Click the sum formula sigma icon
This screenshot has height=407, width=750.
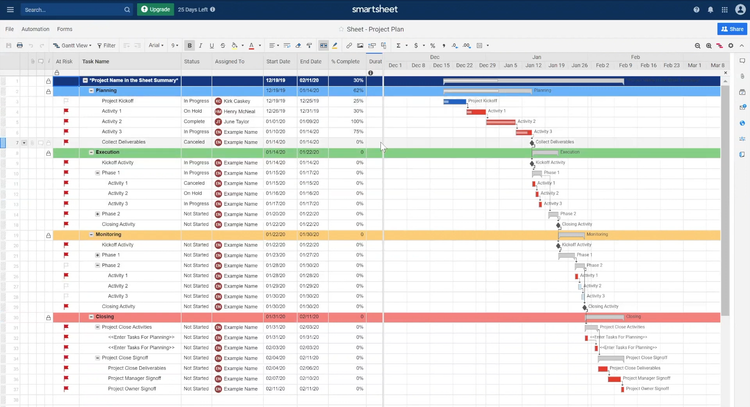[398, 45]
